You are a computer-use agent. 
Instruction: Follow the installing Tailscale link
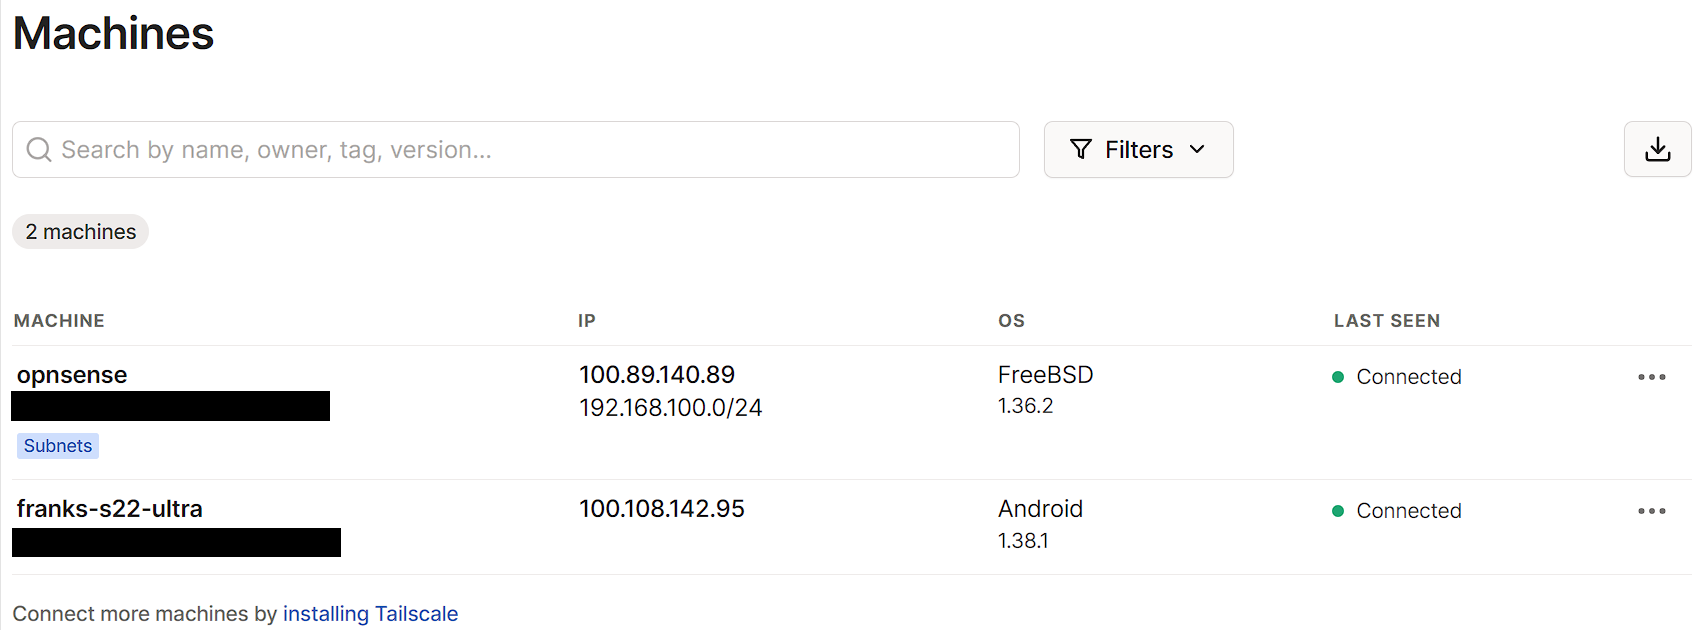pos(370,614)
